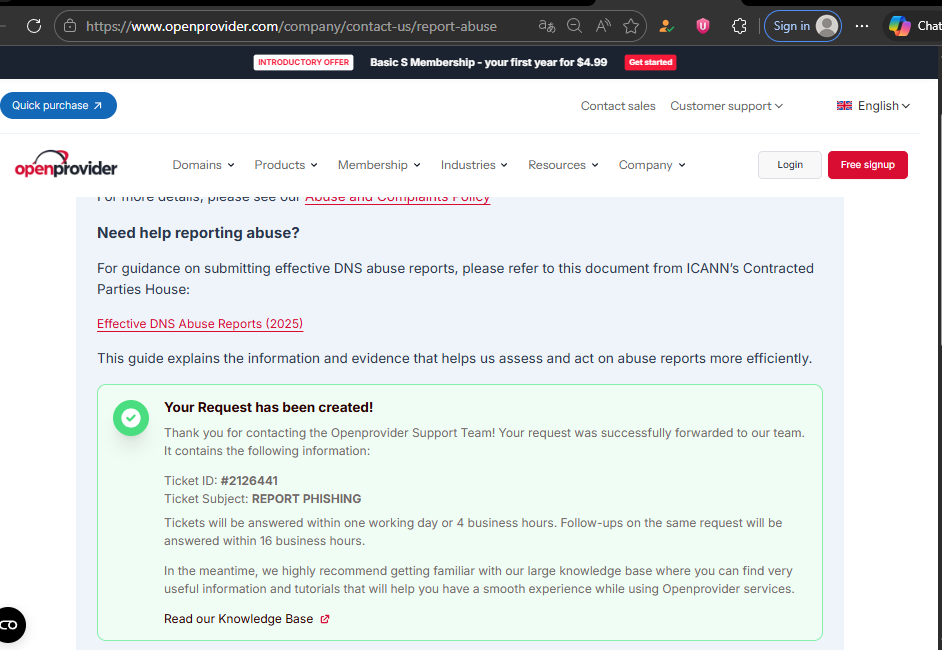Screen dimensions: 942x650
Task: Expand the Customer support dropdown
Action: click(x=726, y=106)
